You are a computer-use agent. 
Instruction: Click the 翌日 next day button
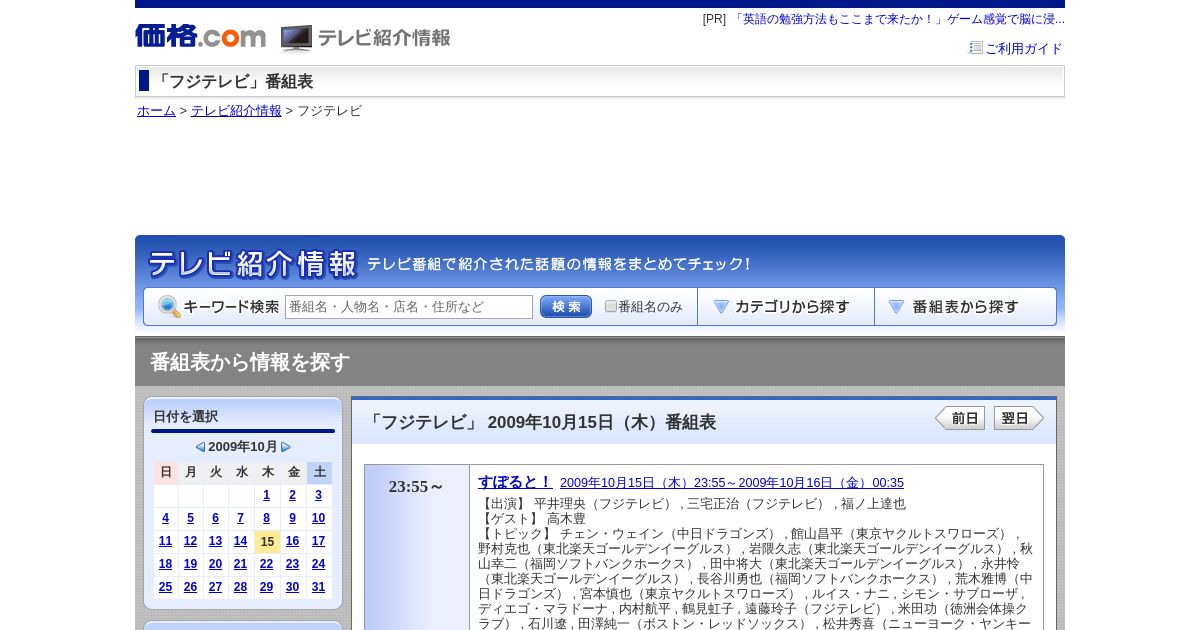[1019, 418]
